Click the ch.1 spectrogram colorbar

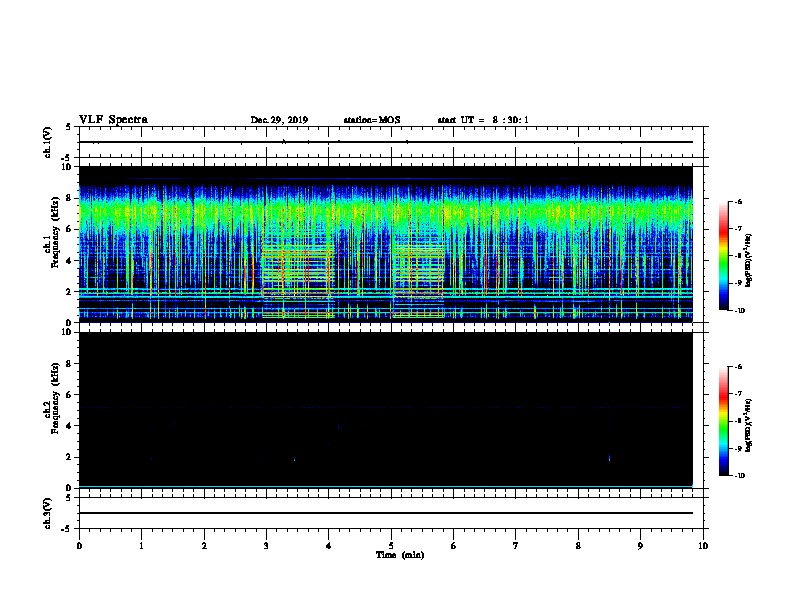724,256
